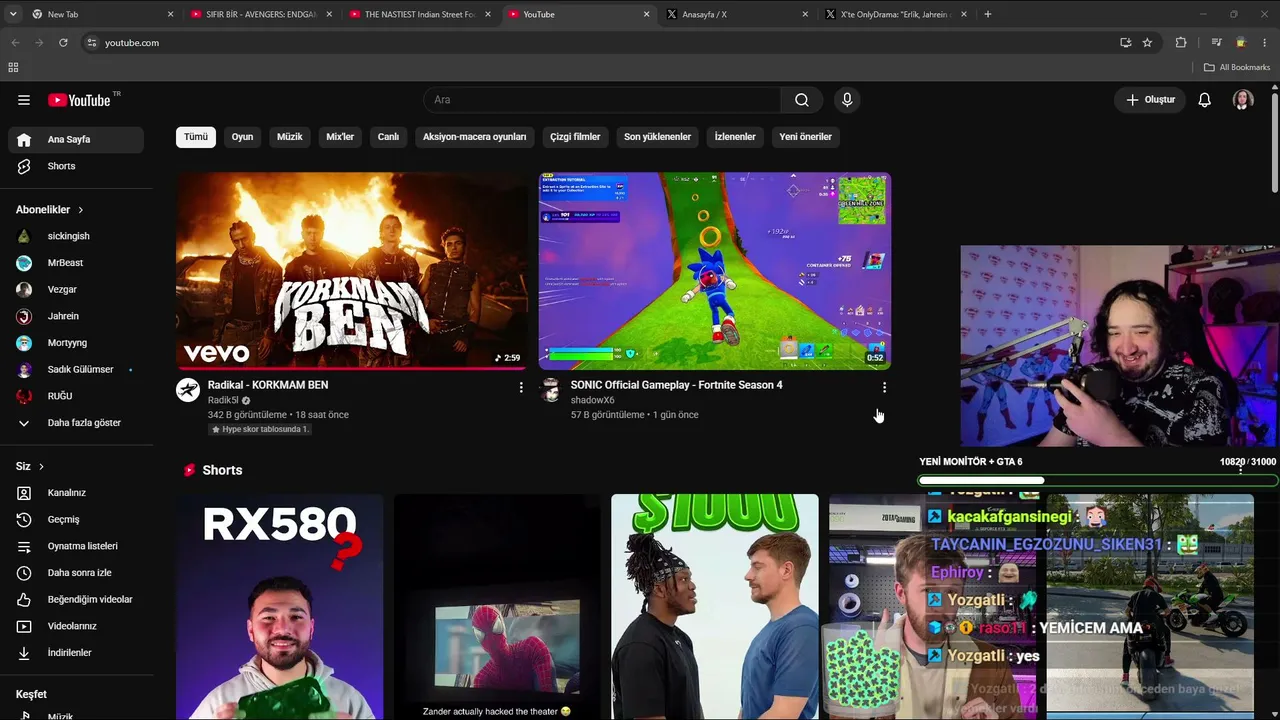Switch to the New Tab tab
This screenshot has height=720, width=1280.
click(x=100, y=14)
